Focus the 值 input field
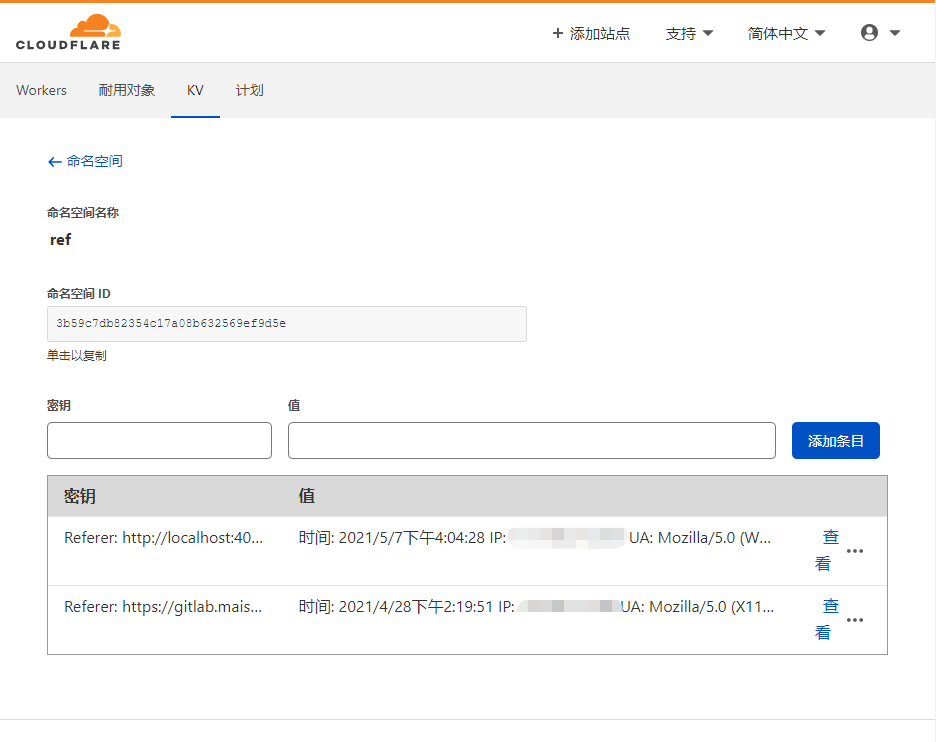This screenshot has width=936, height=742. click(x=532, y=441)
